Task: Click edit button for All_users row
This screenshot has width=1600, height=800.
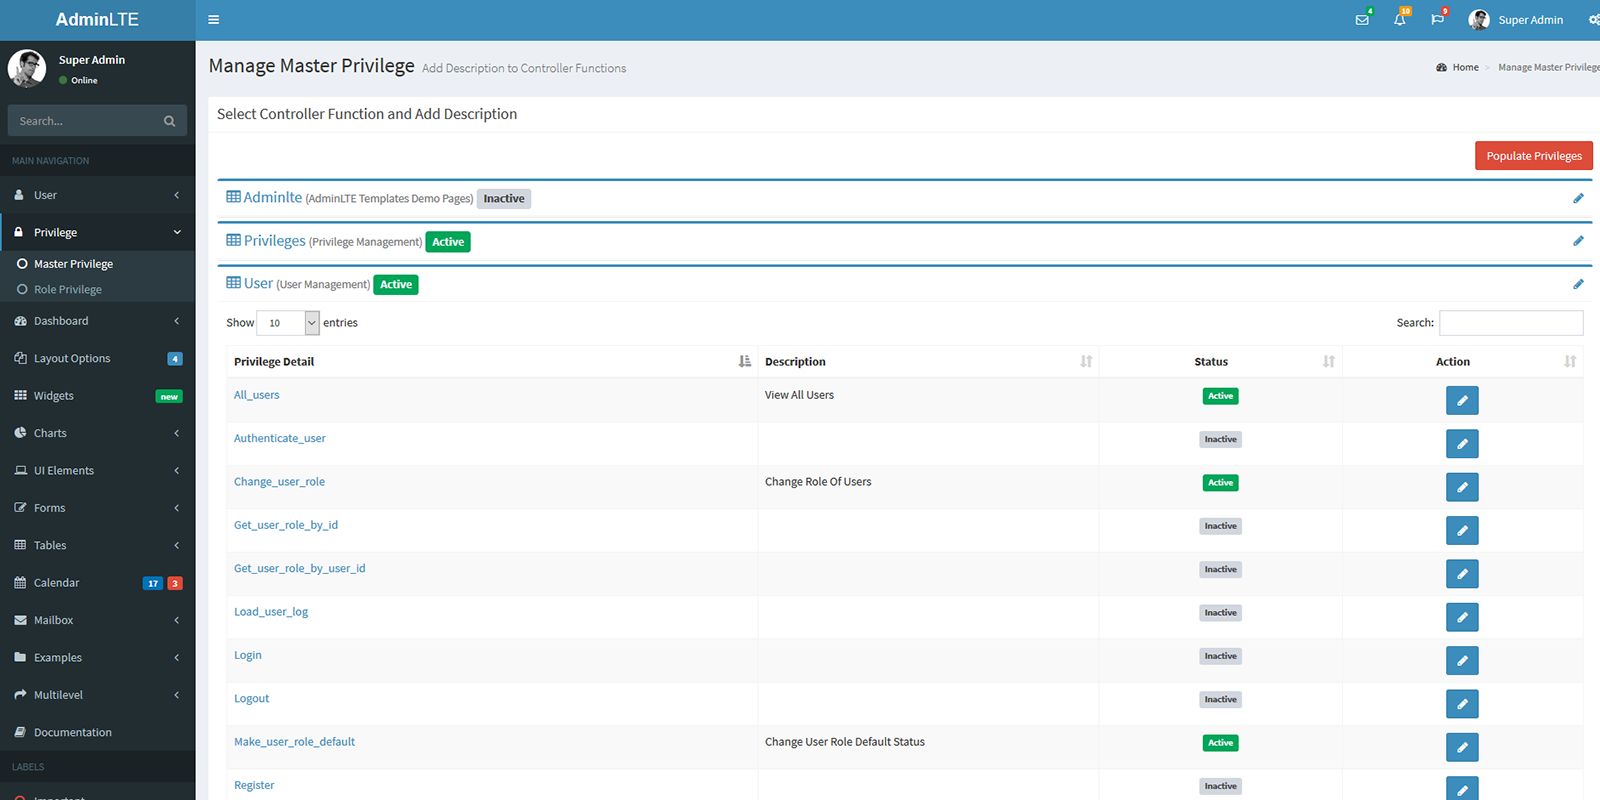Action: [1461, 401]
